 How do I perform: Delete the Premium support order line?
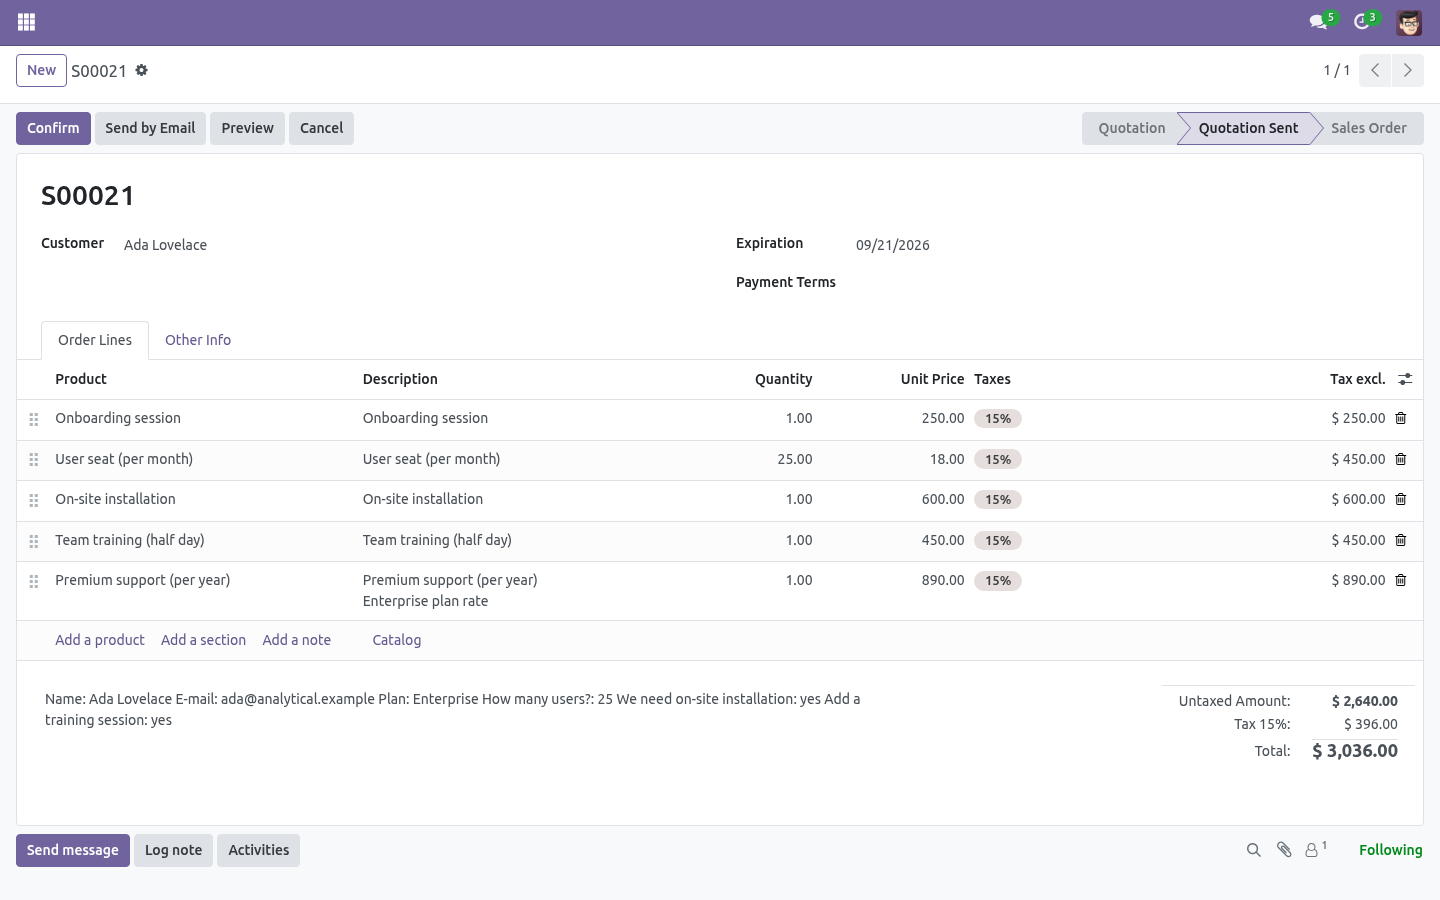(1401, 580)
